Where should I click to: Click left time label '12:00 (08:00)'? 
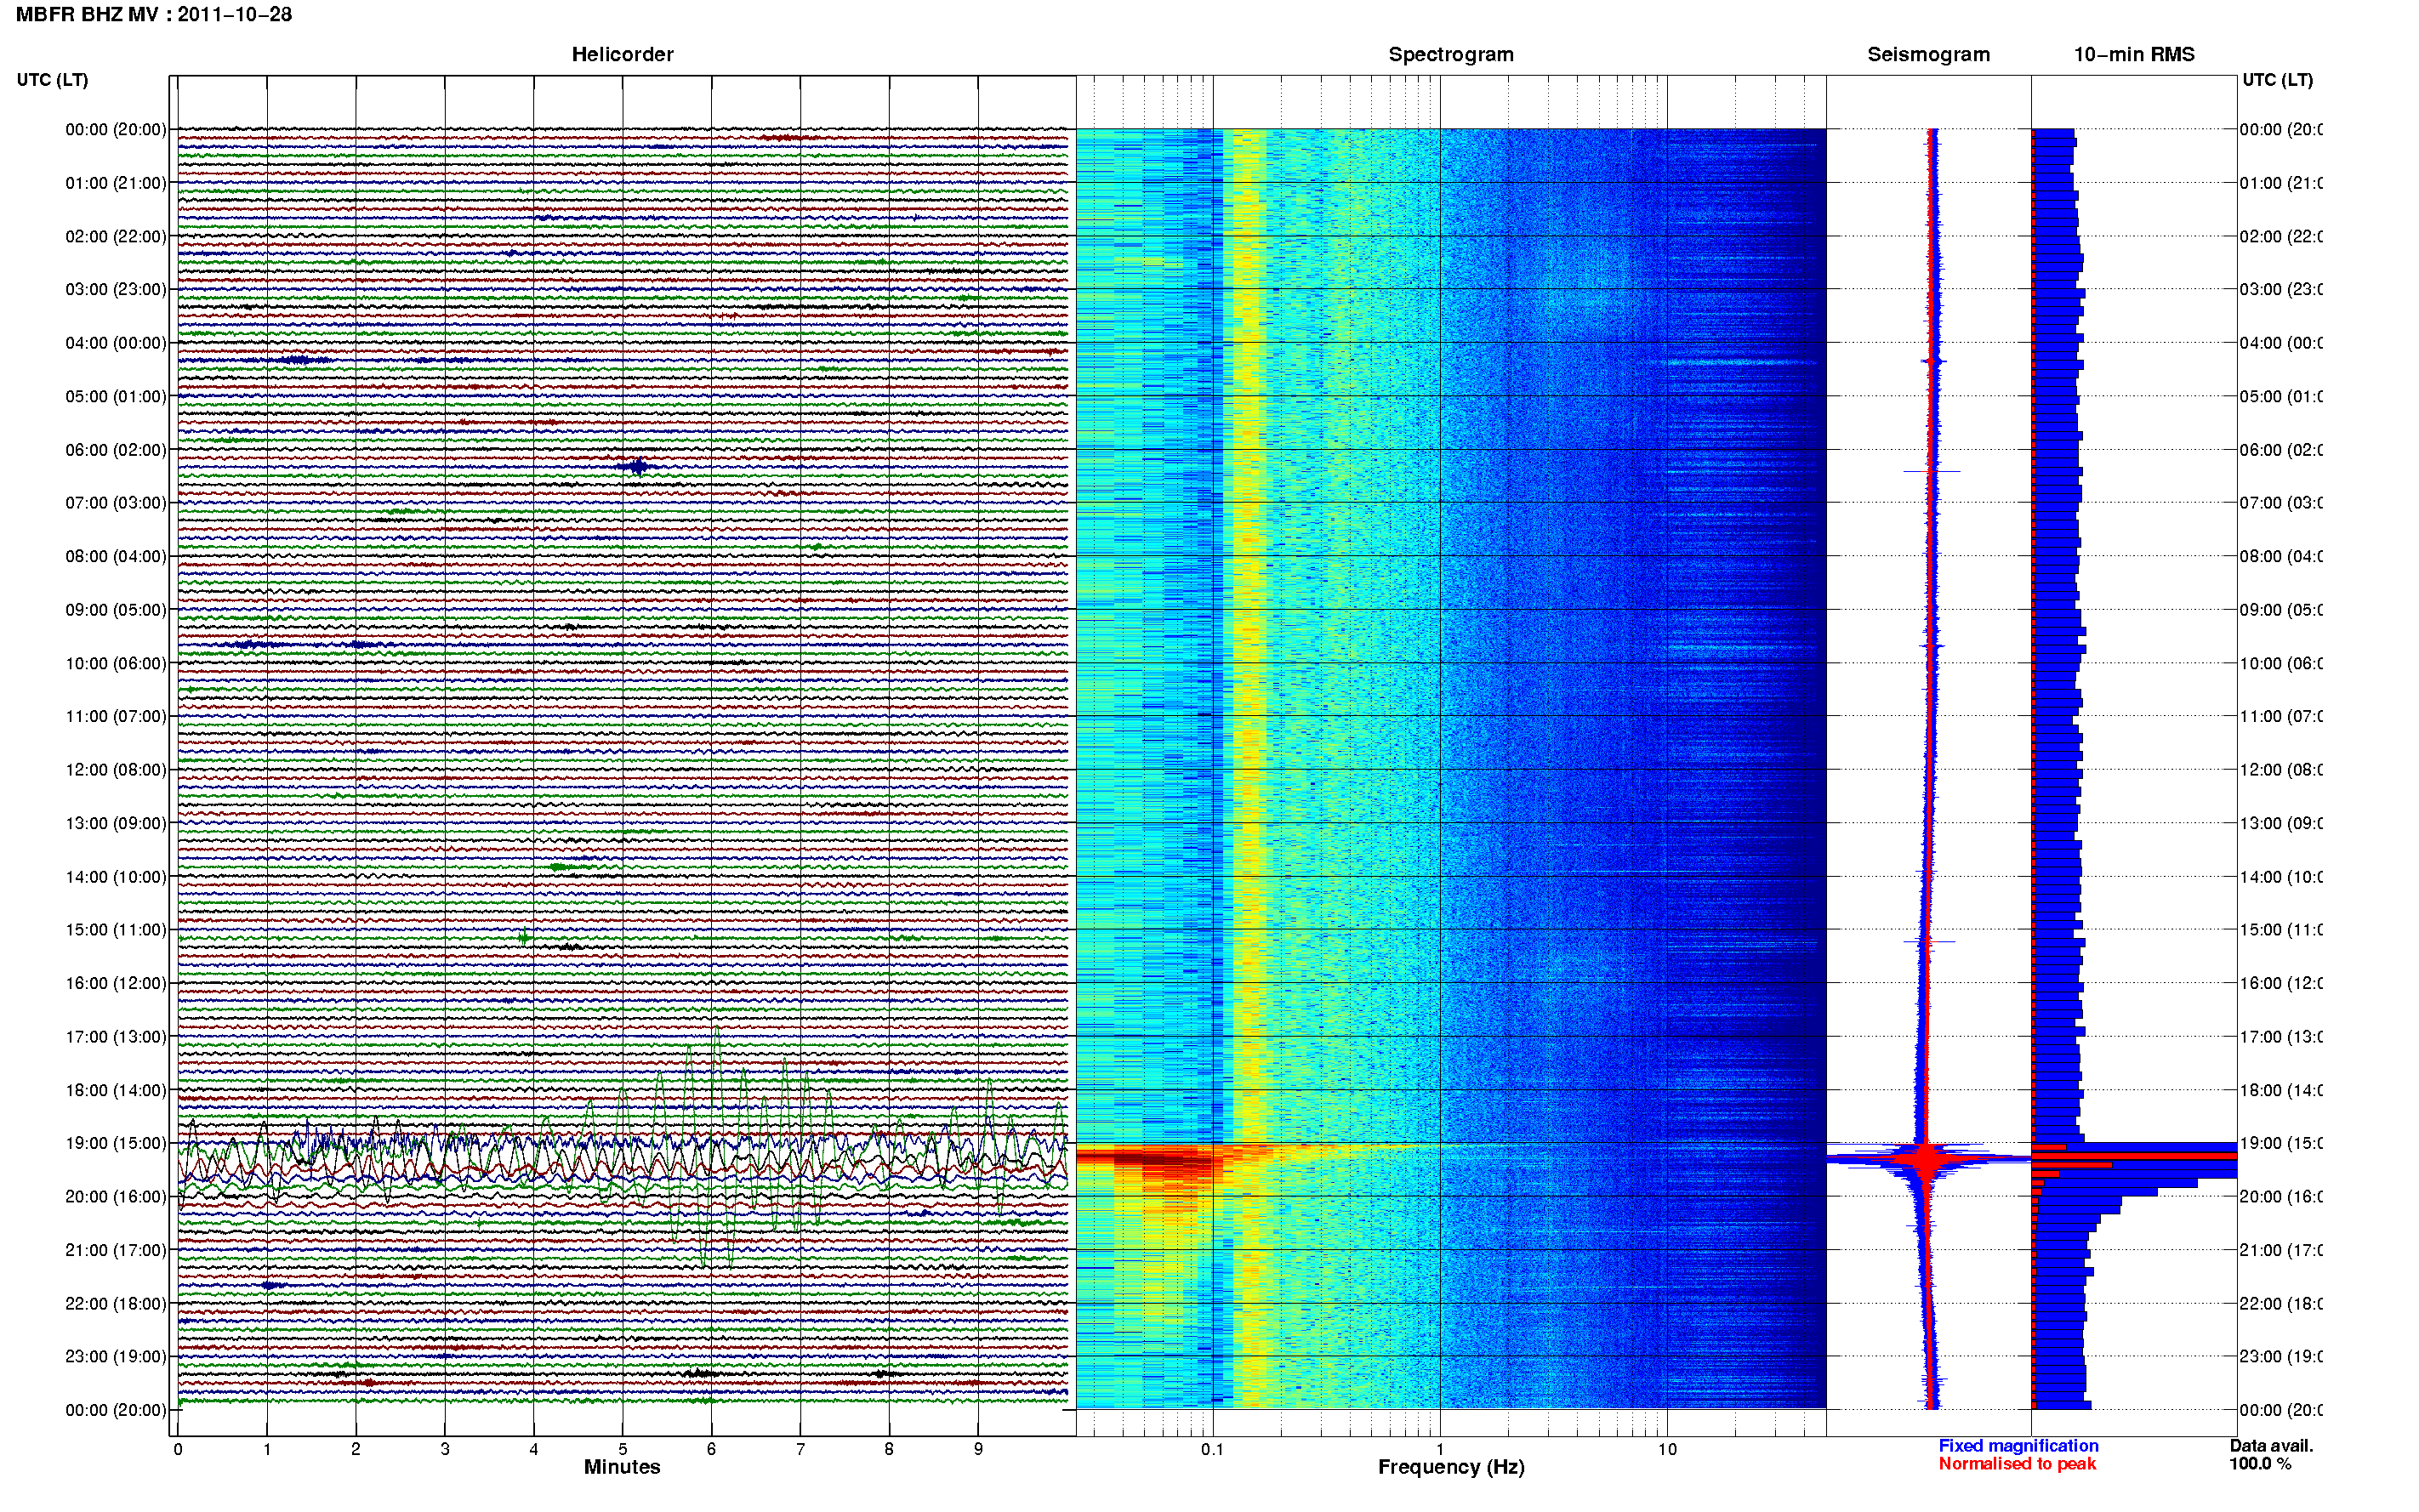click(116, 769)
